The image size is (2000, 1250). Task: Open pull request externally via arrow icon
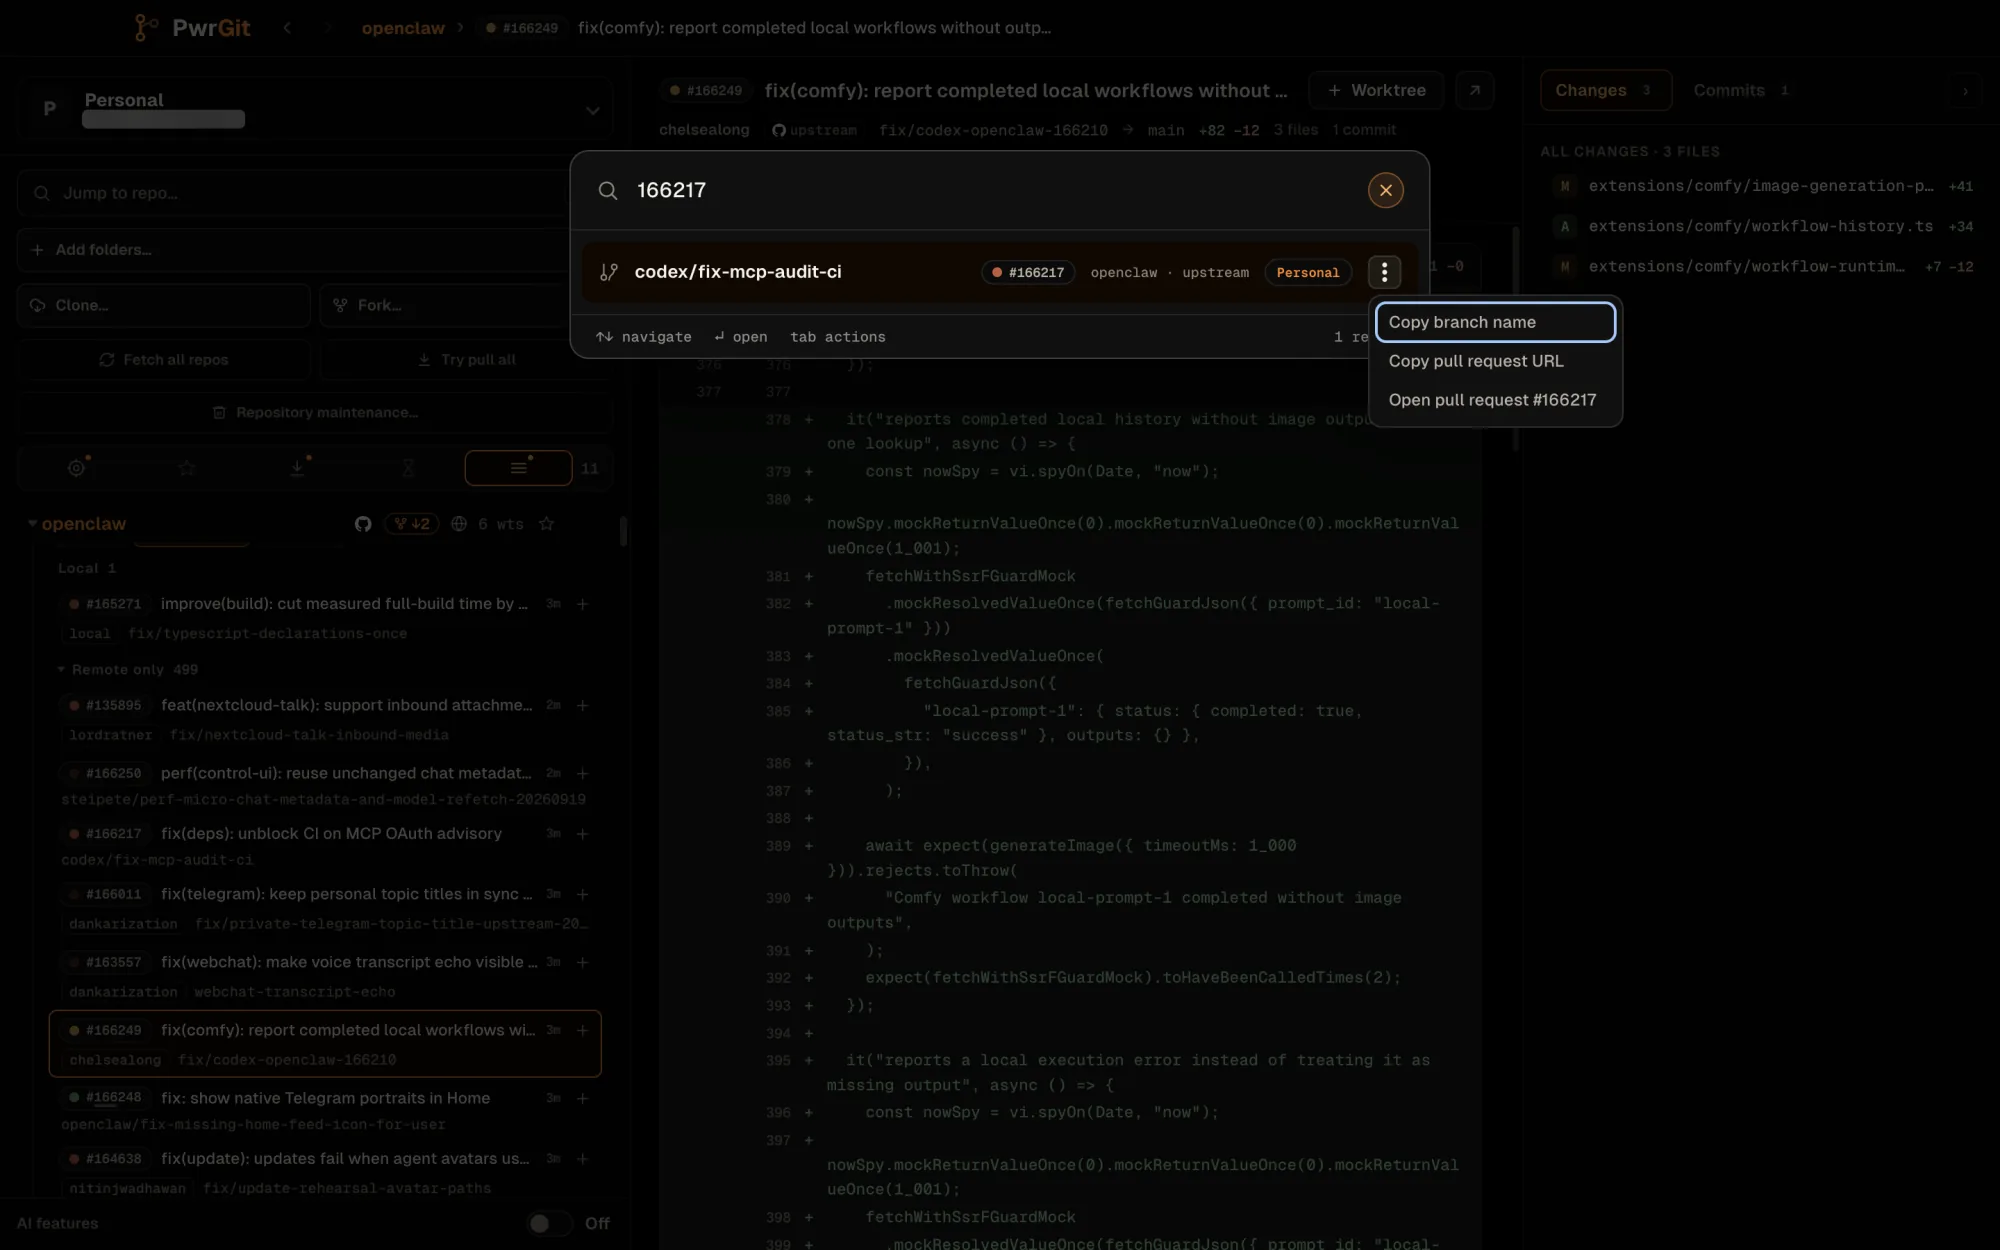coord(1474,90)
